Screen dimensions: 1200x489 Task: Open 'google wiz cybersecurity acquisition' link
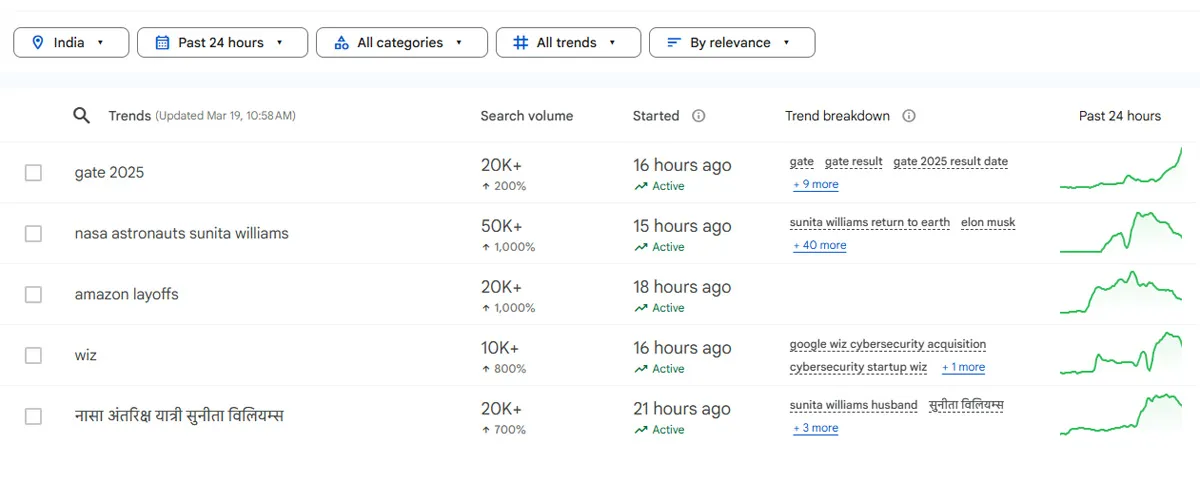click(888, 345)
